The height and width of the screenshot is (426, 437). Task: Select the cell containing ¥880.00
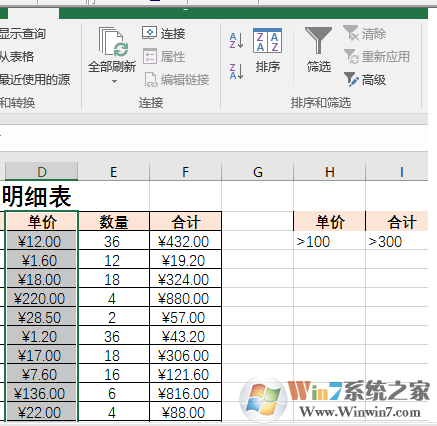tap(186, 298)
